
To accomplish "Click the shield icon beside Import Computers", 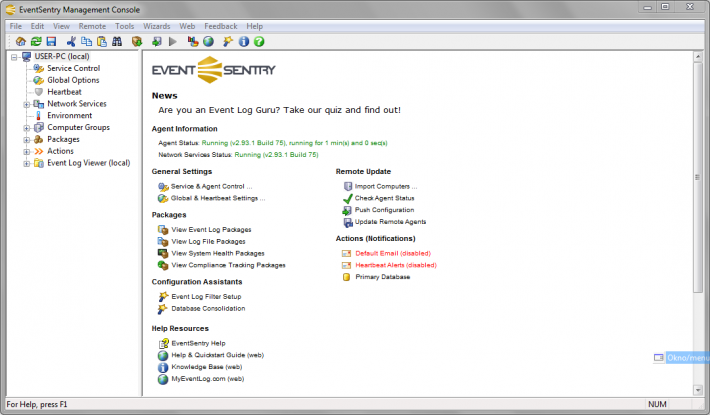I will 348,186.
